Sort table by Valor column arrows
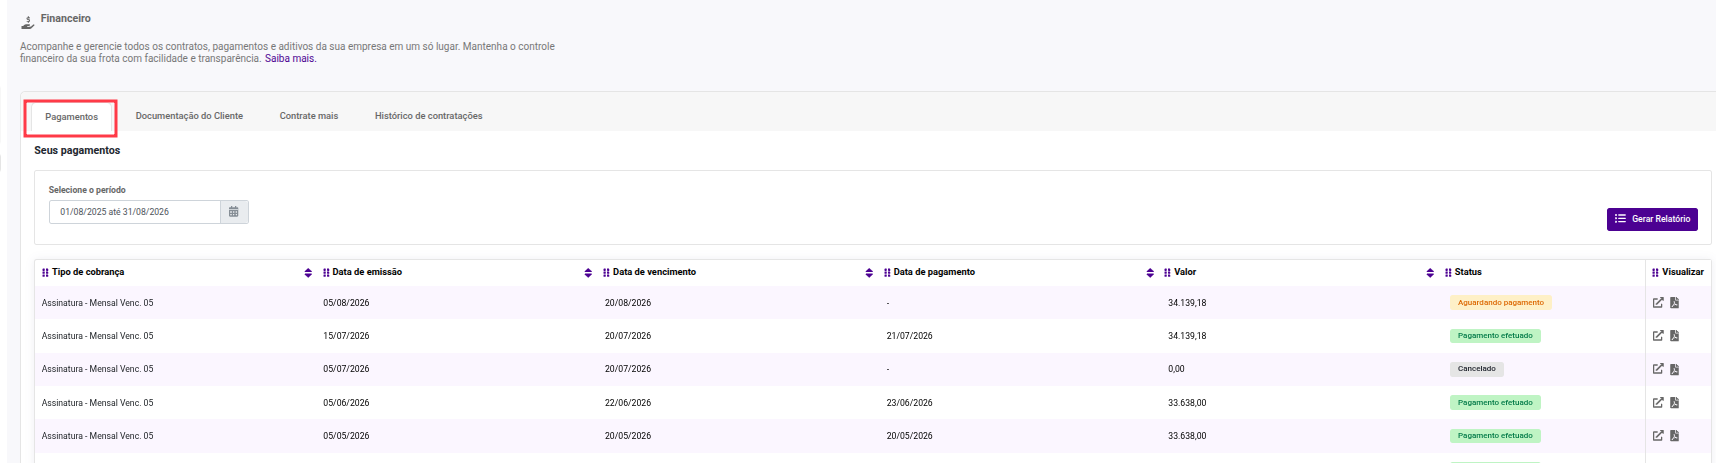The width and height of the screenshot is (1716, 463). (1430, 273)
